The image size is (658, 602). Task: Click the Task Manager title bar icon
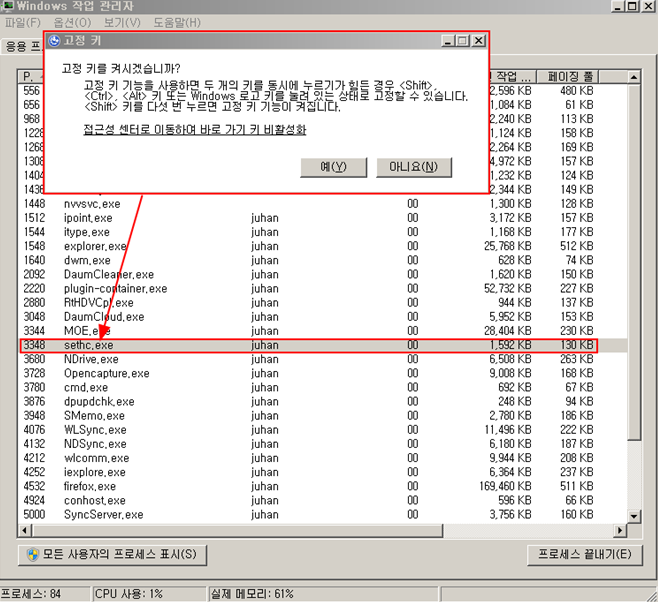click(7, 6)
